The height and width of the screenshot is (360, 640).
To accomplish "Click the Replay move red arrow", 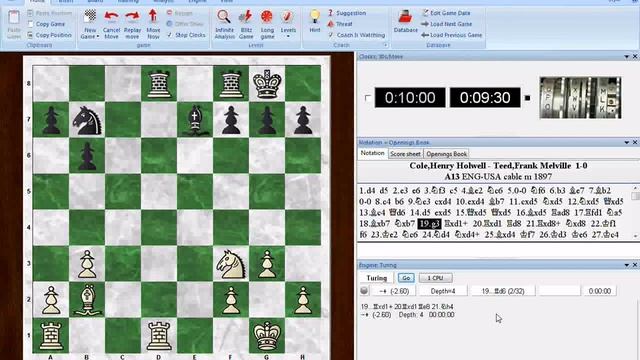I will tap(132, 17).
